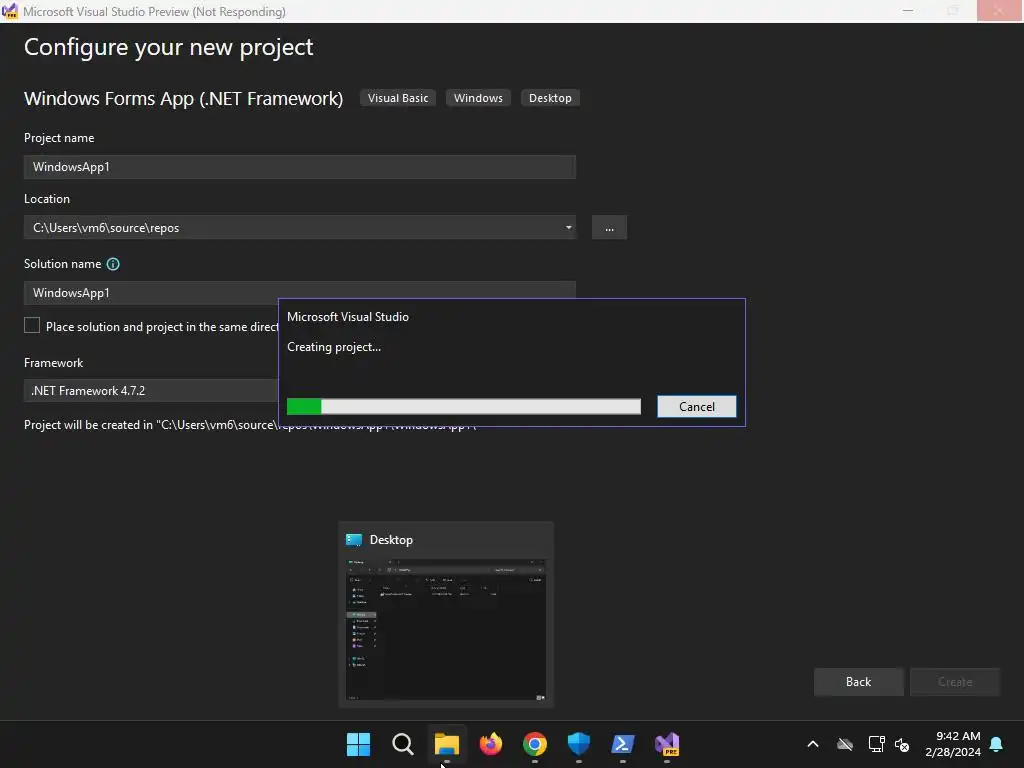Viewport: 1024px width, 768px height.
Task: Open the Framework dropdown
Action: pos(152,391)
